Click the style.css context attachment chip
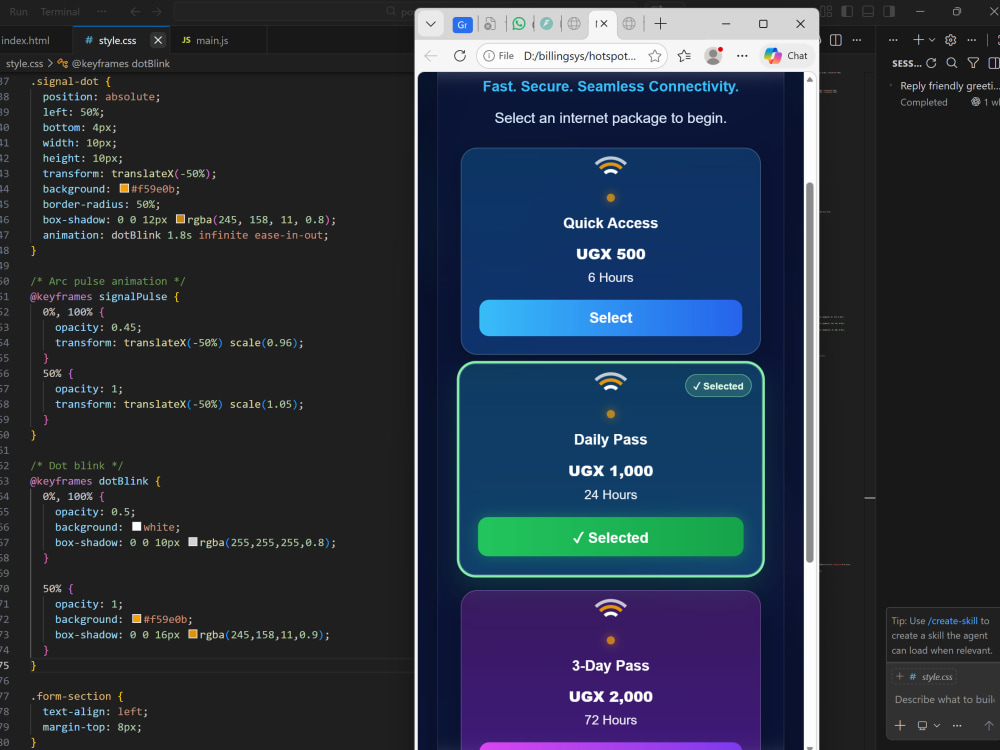This screenshot has height=750, width=1000. coord(924,677)
